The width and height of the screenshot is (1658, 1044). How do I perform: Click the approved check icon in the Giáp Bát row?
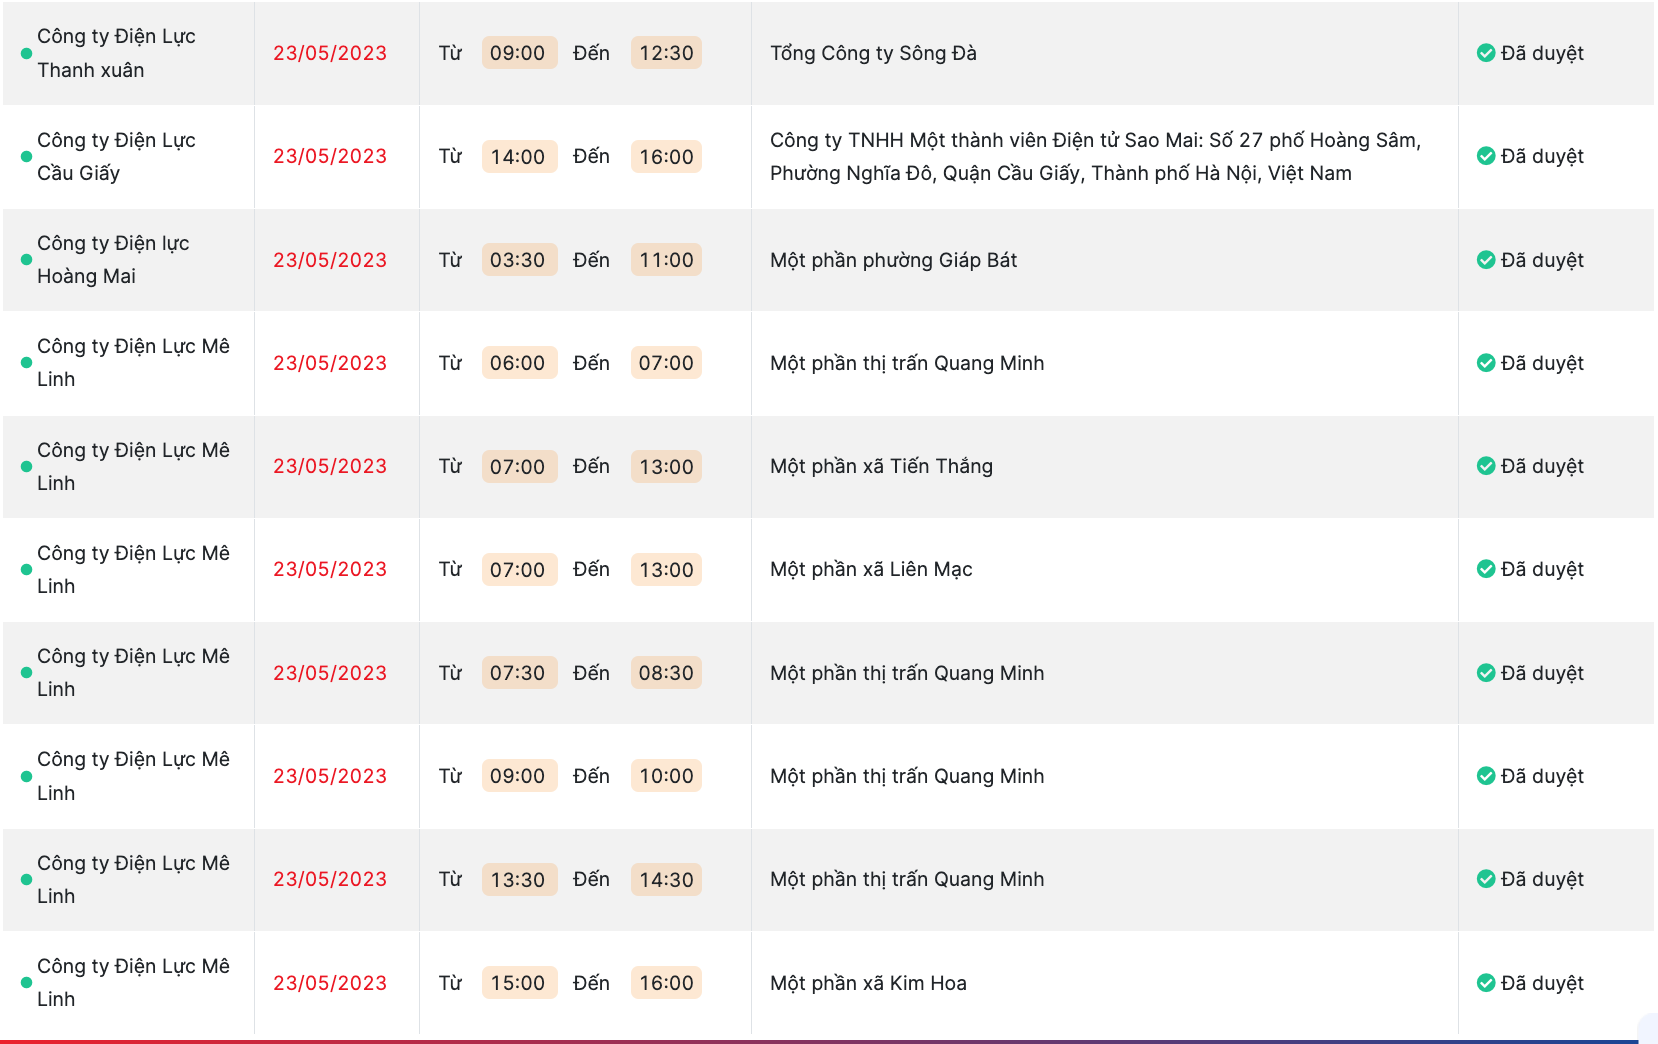click(1486, 260)
